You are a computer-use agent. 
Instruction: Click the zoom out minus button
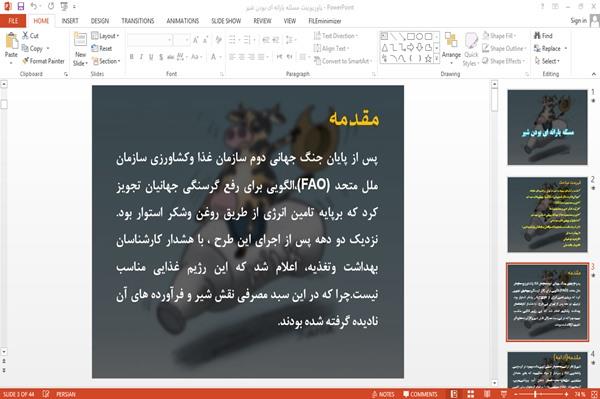[516, 394]
